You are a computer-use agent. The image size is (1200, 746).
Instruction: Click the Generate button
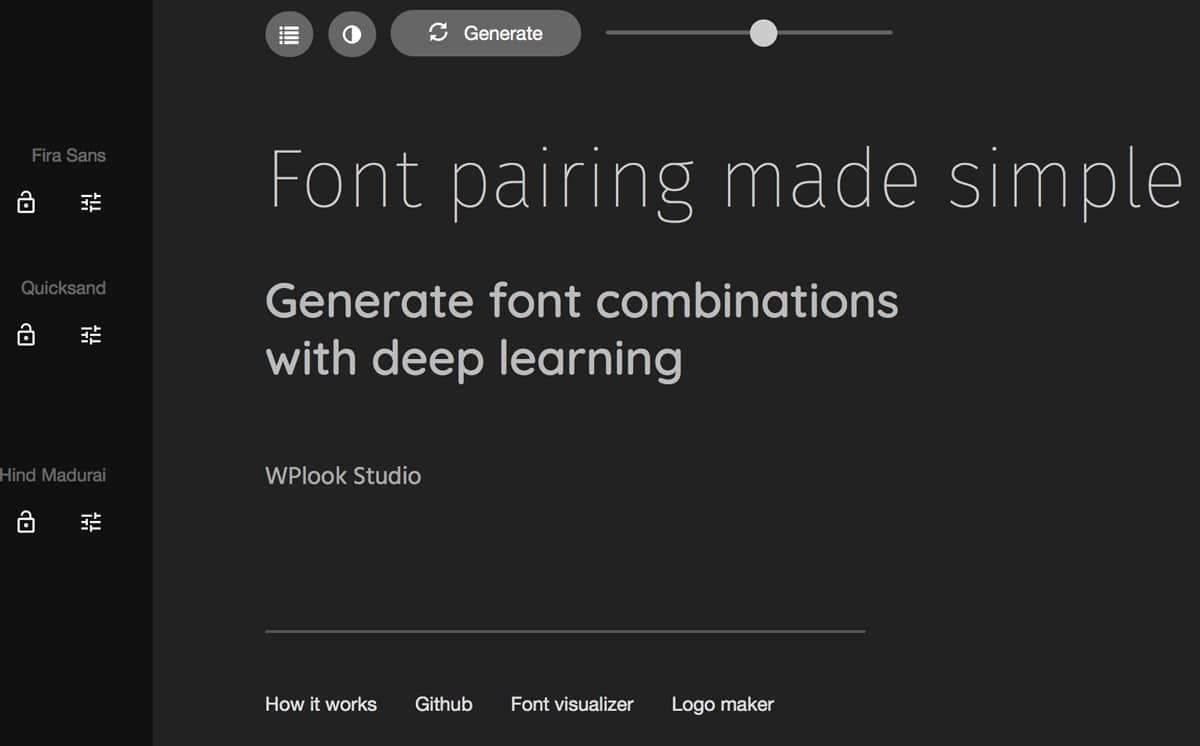point(486,33)
